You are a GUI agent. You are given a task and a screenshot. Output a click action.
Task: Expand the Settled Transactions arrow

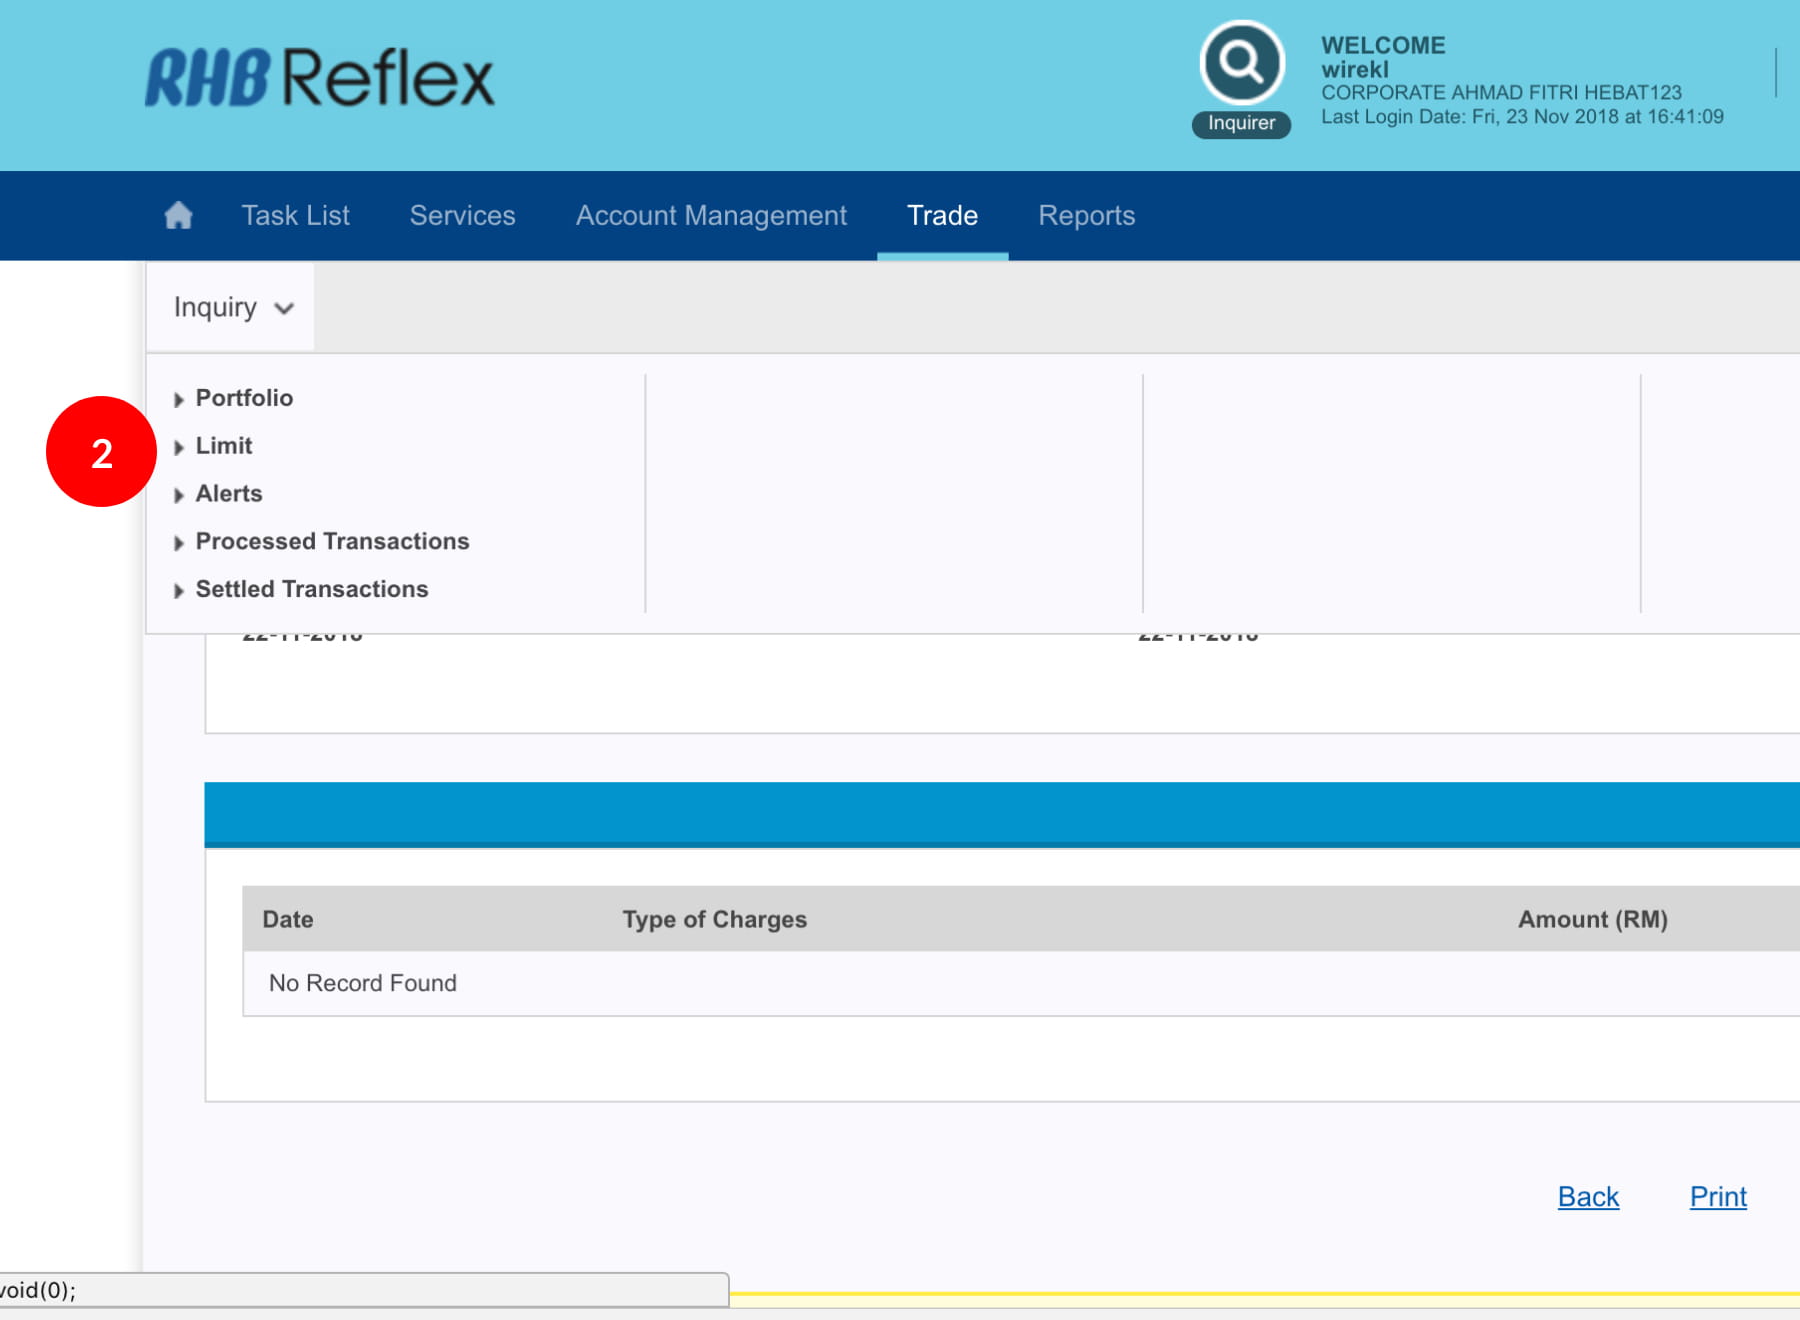pyautogui.click(x=179, y=591)
